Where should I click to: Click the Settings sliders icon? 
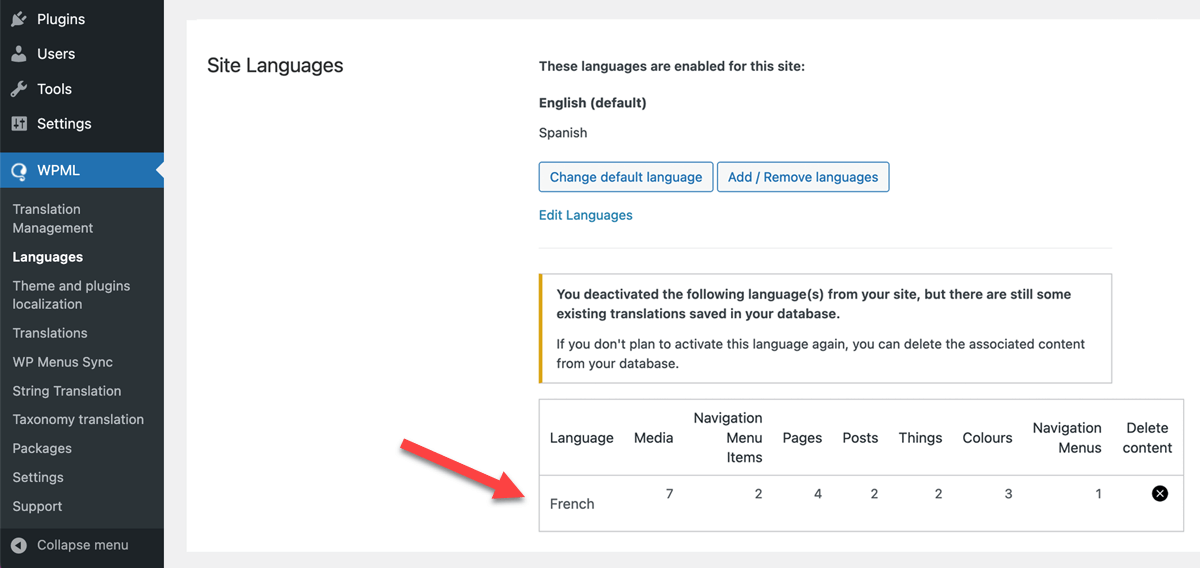pos(19,124)
